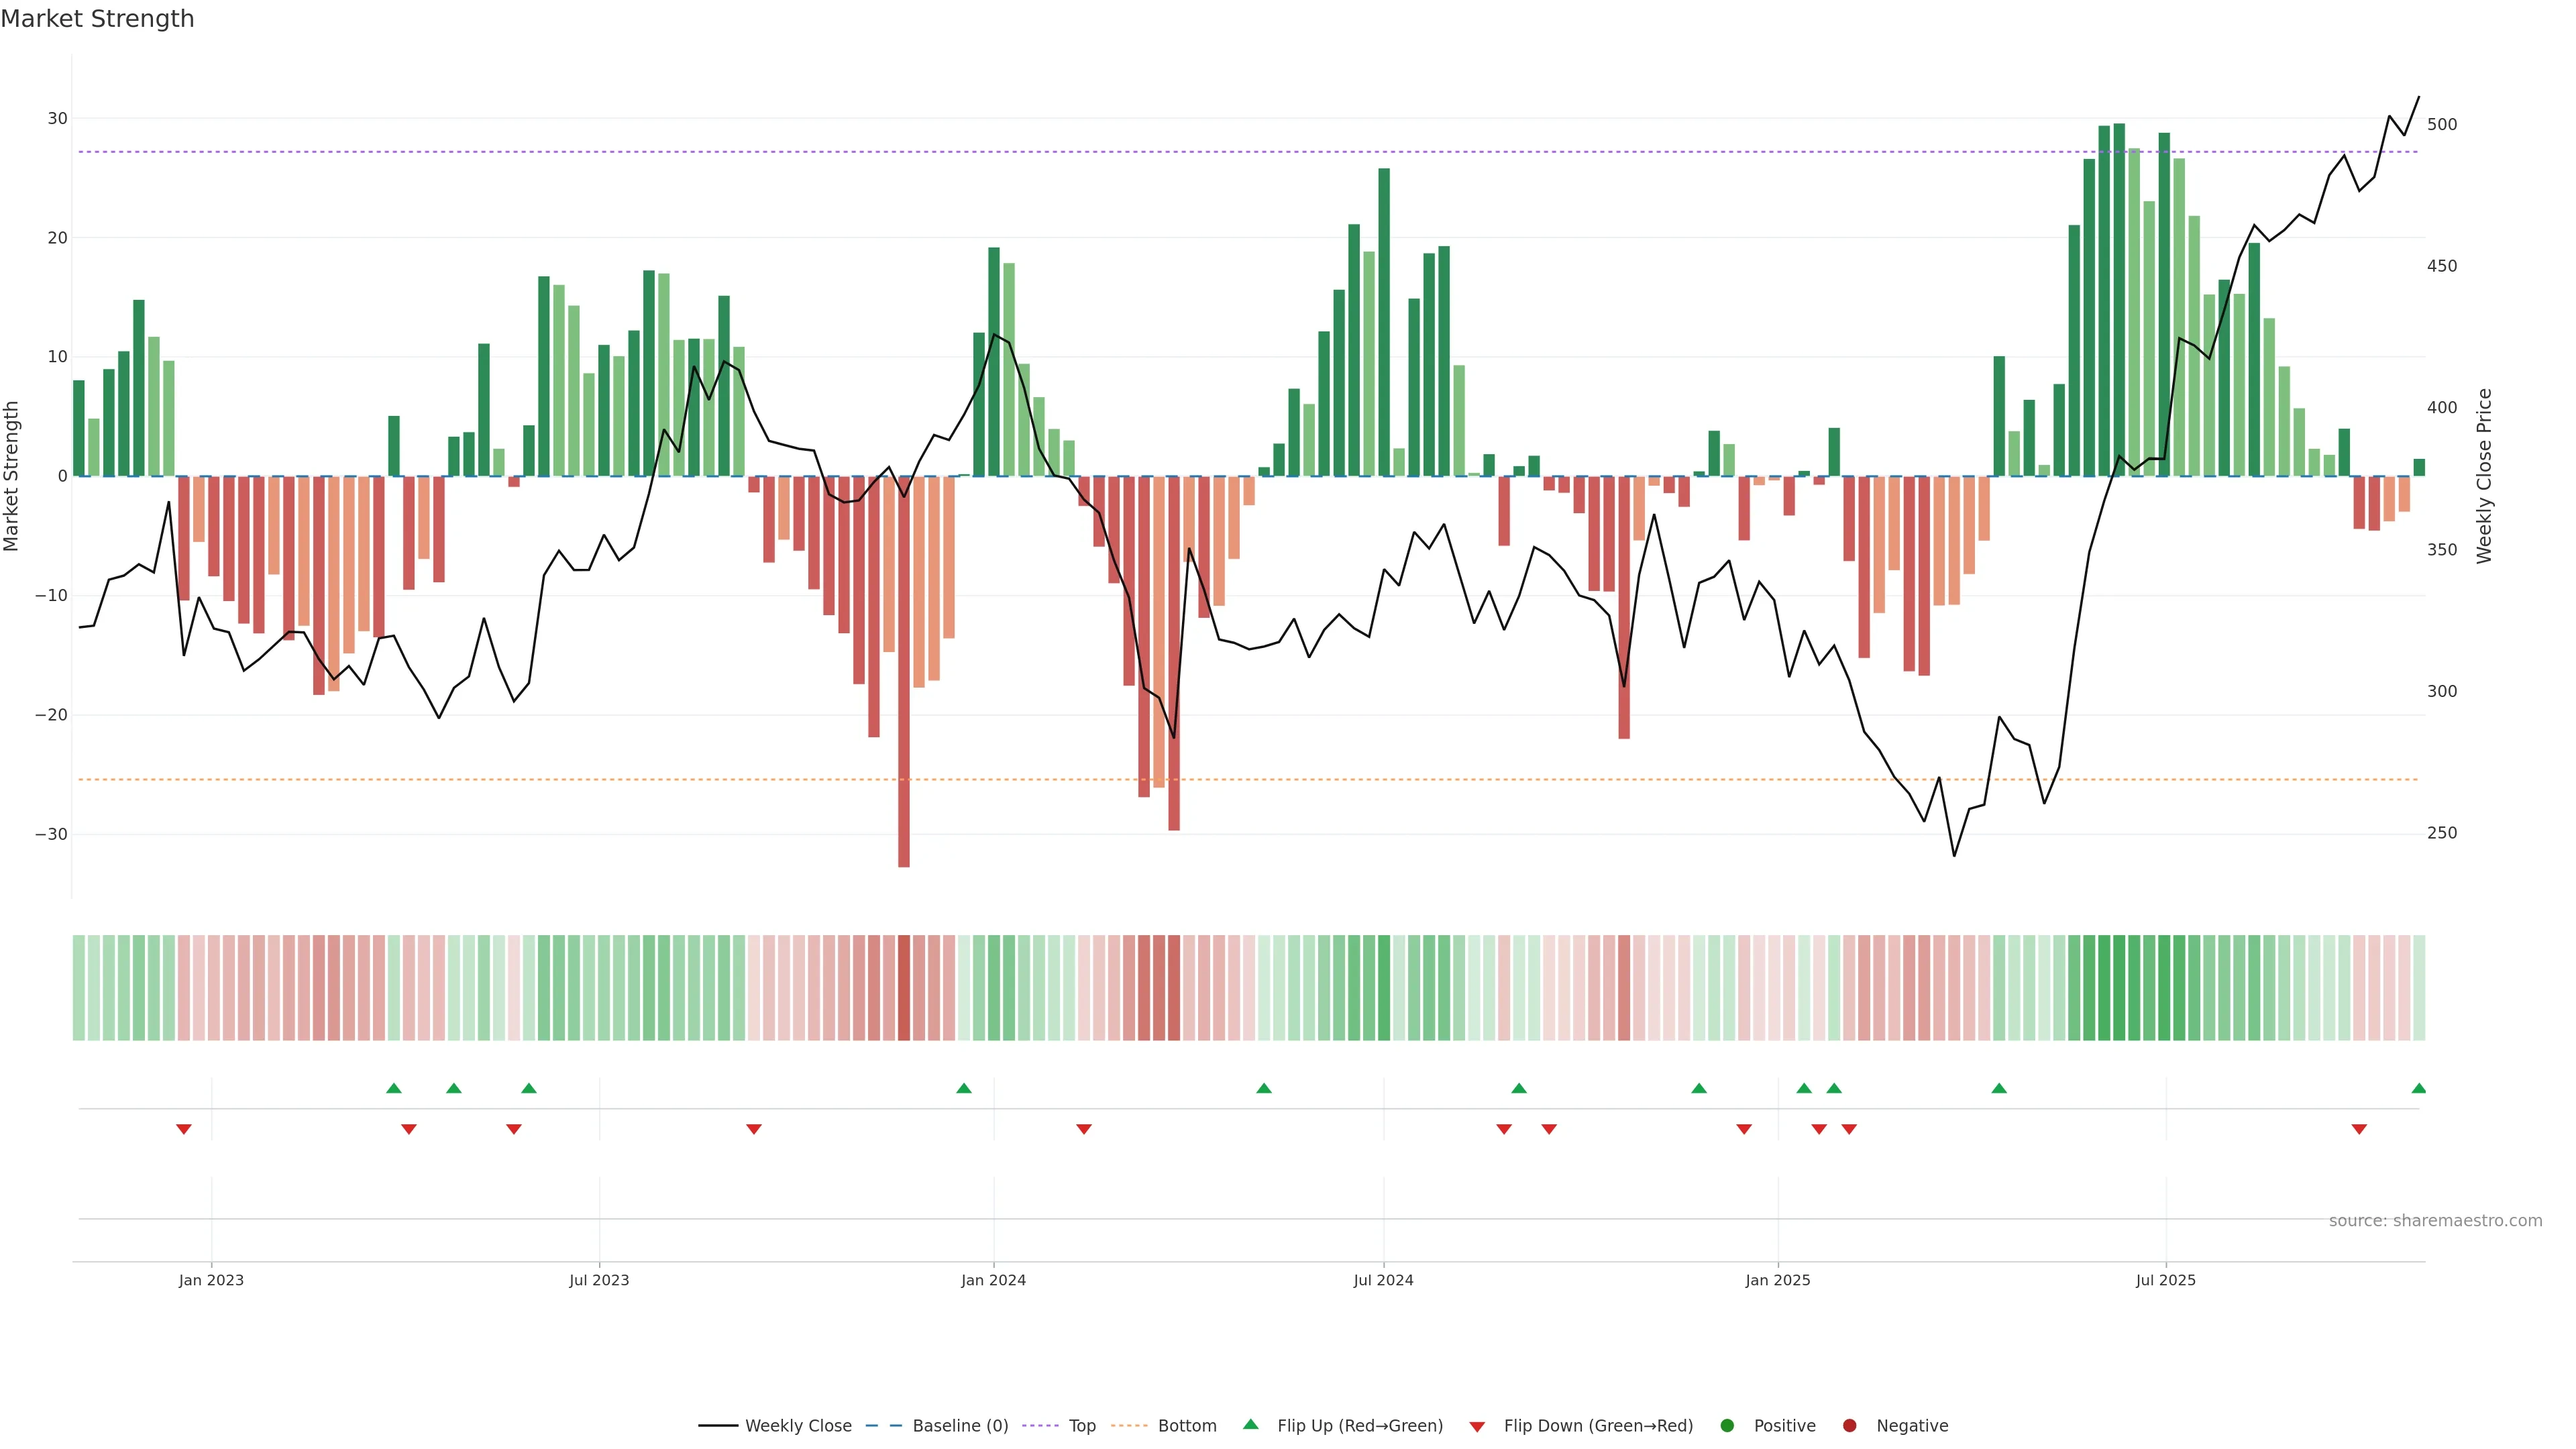The width and height of the screenshot is (2576, 1449).
Task: Click green flip-up triangle just before Jan 2024
Action: tap(964, 1088)
